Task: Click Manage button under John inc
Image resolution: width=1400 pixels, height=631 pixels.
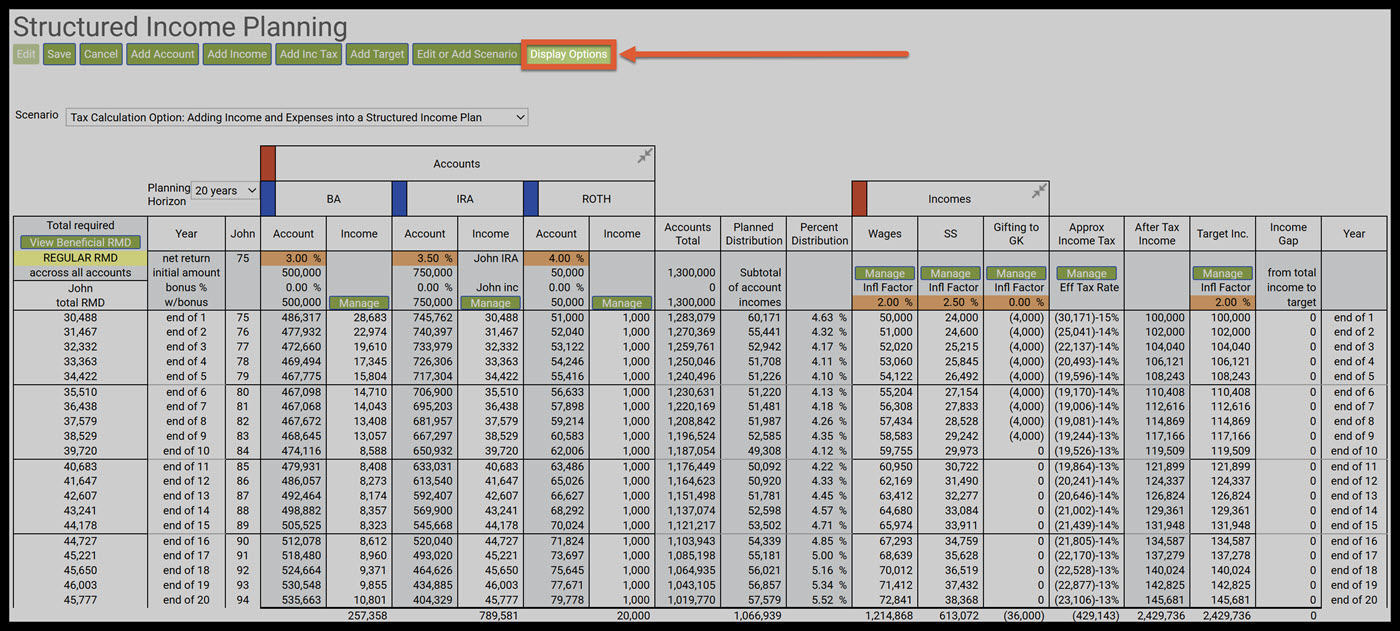Action: (490, 303)
